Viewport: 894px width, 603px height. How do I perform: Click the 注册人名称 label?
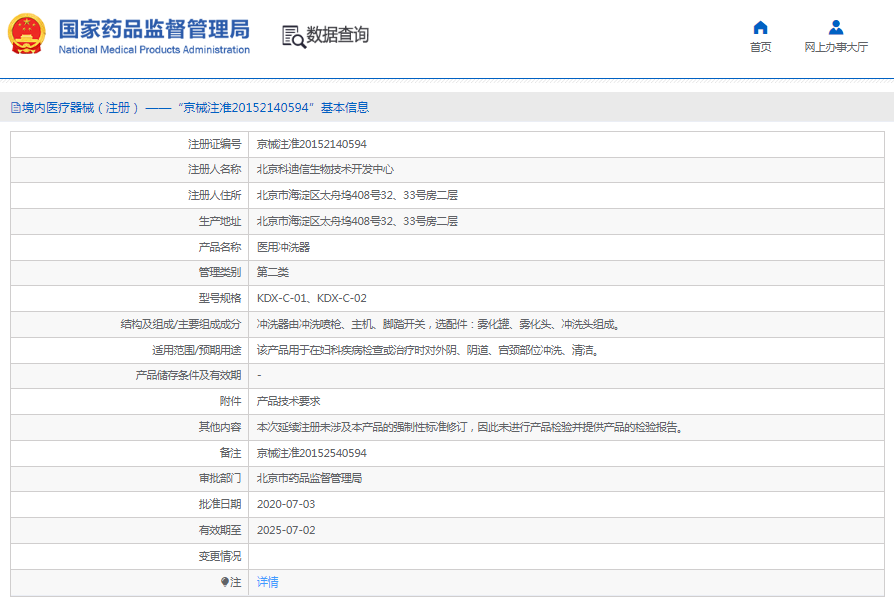tap(214, 169)
